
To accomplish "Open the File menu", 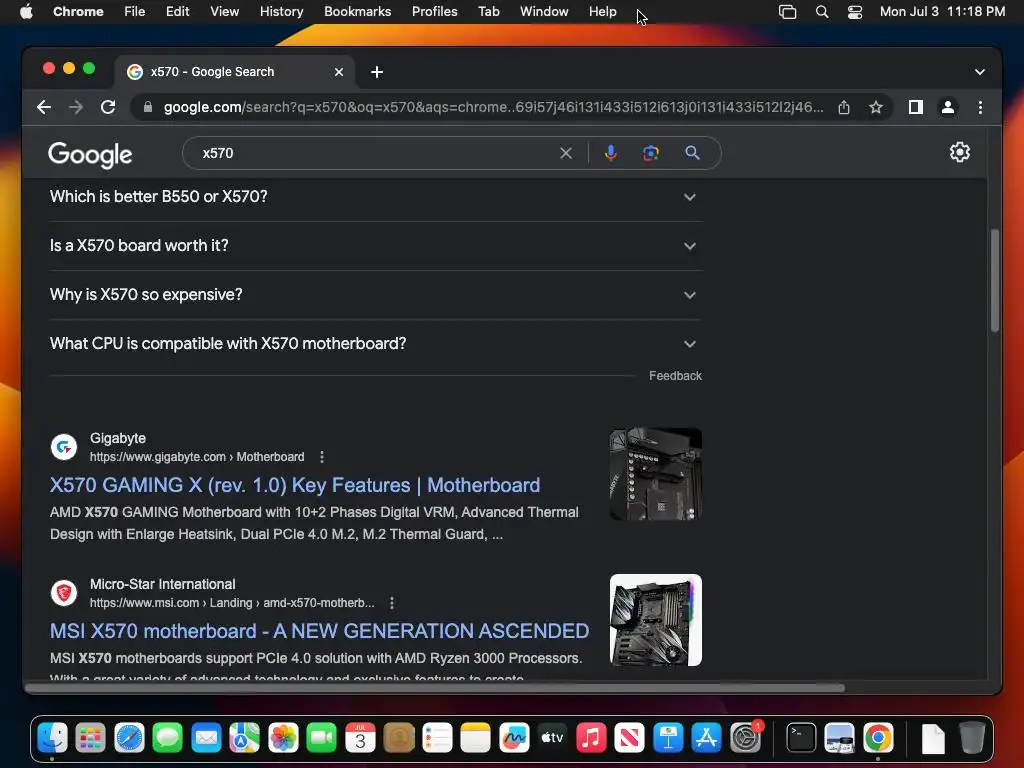I will click(x=135, y=12).
